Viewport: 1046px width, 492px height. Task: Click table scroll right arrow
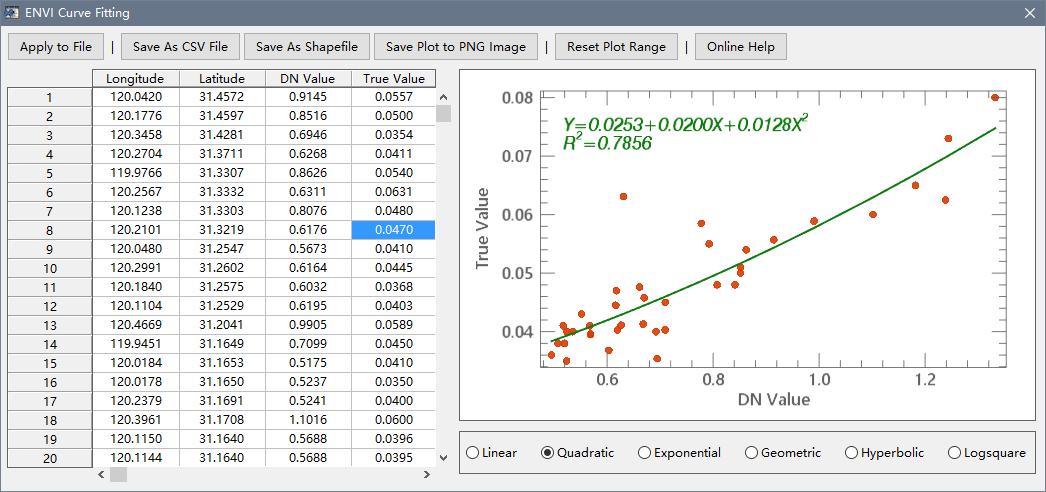(x=427, y=475)
